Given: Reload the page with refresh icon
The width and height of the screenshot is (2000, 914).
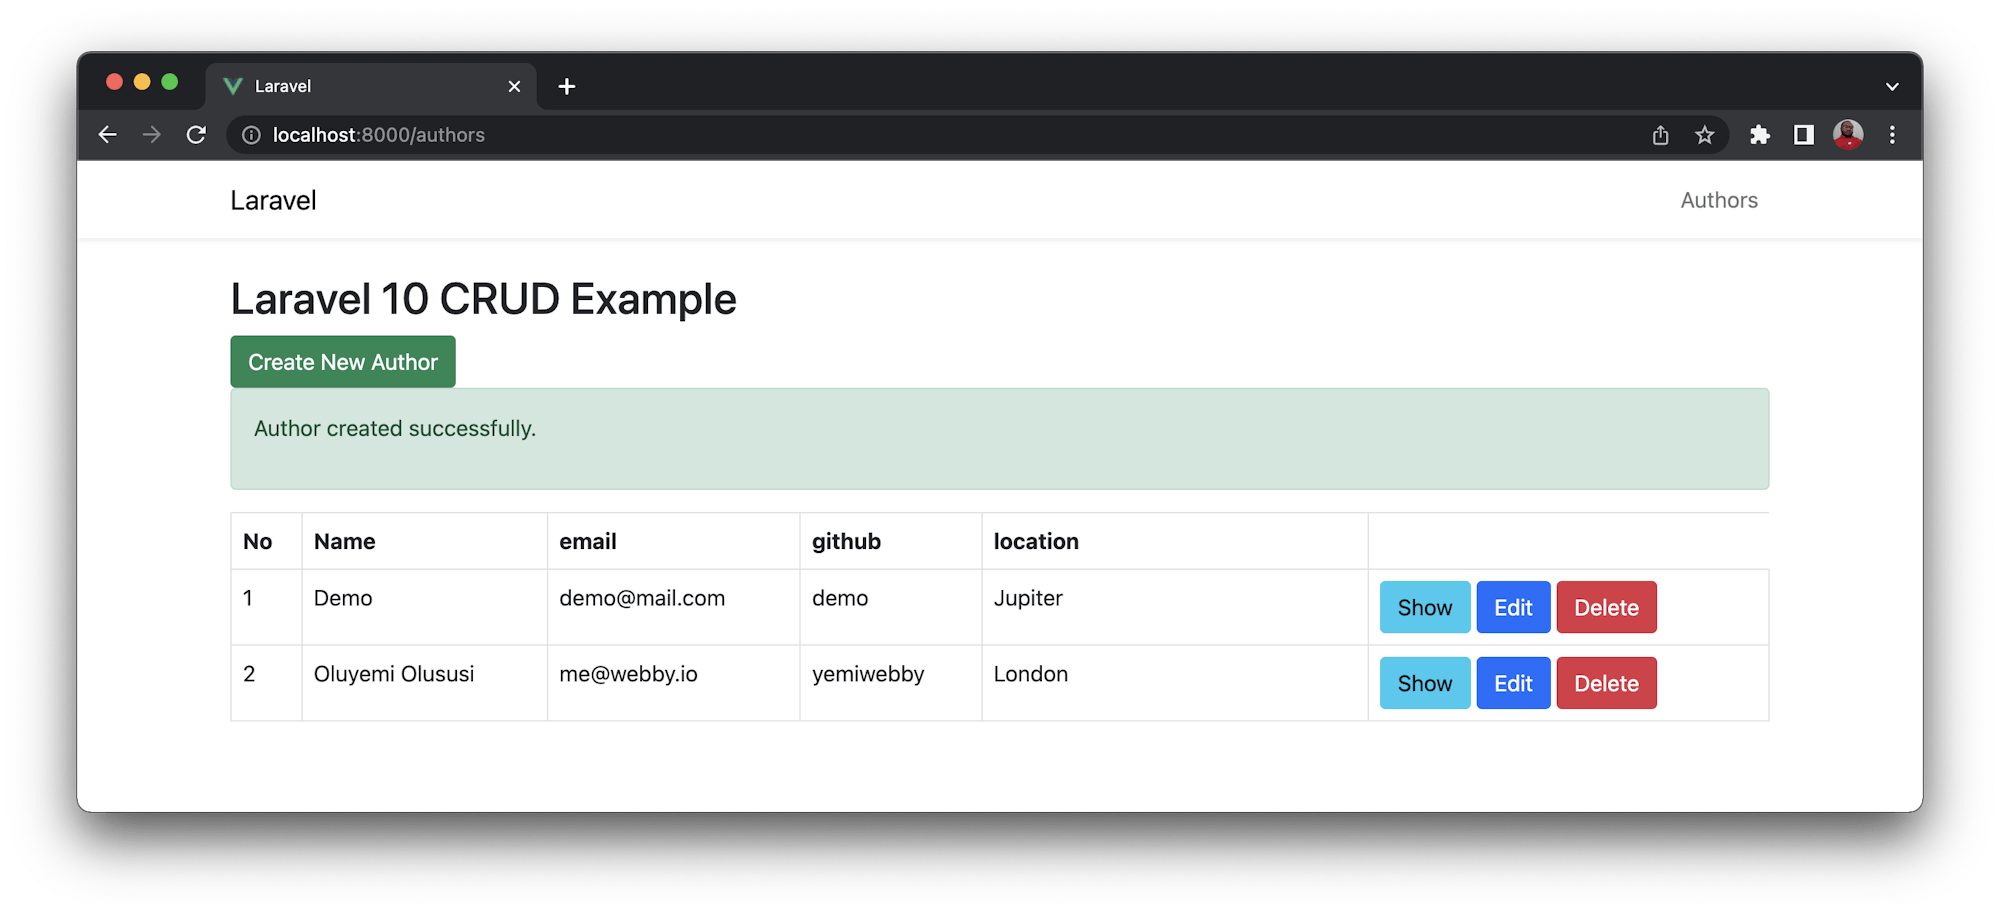Looking at the screenshot, I should click(196, 135).
